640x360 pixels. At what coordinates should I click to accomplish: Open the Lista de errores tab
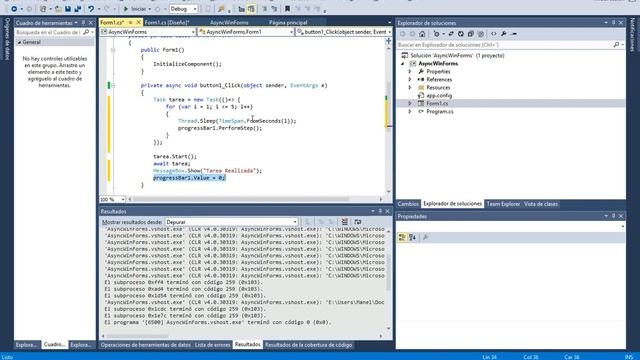(212, 345)
